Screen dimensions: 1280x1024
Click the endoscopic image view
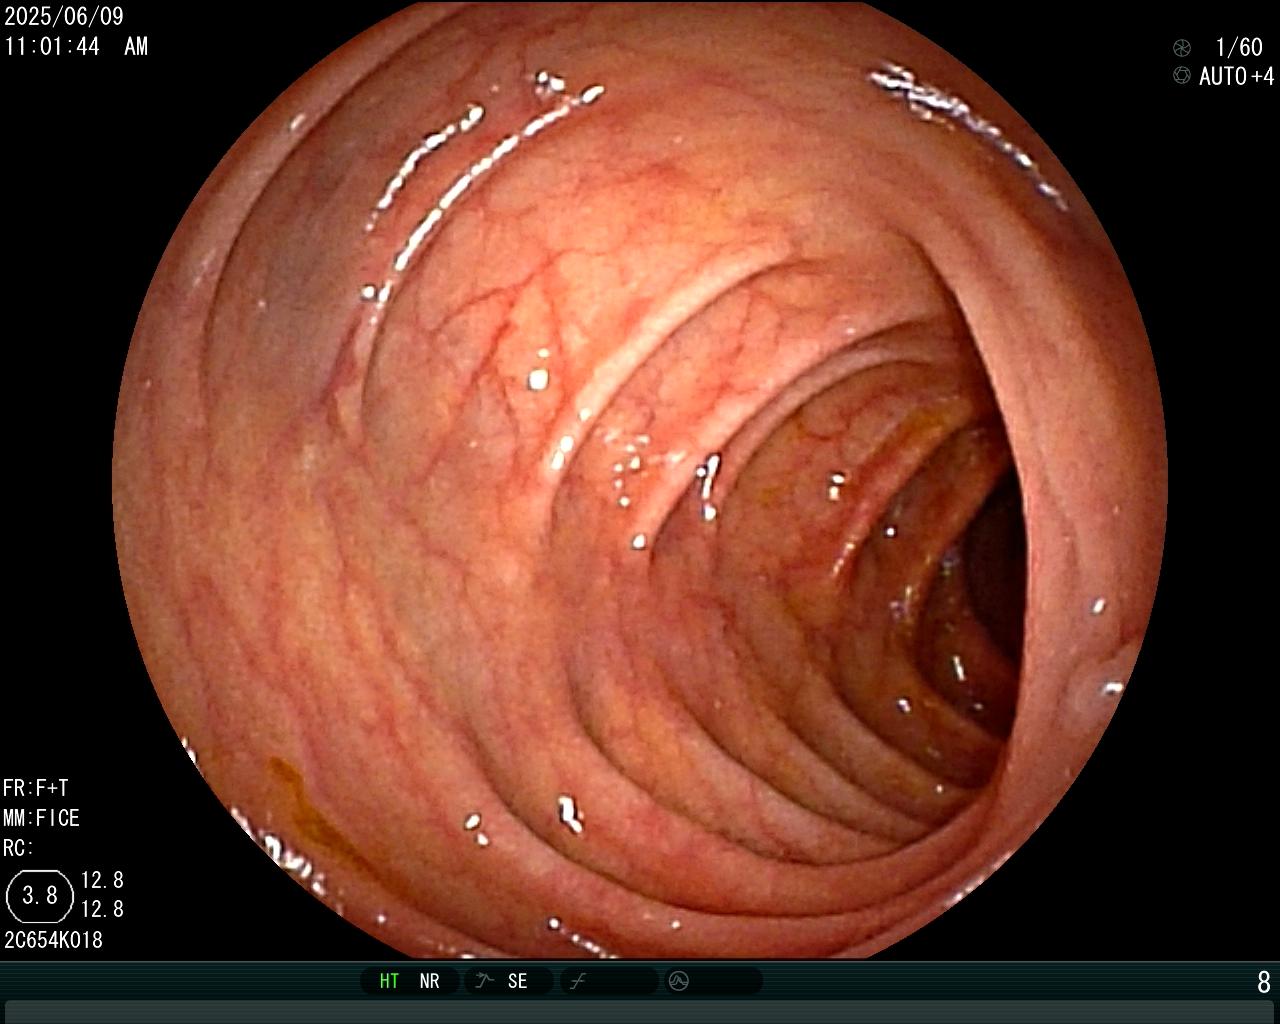click(x=640, y=480)
